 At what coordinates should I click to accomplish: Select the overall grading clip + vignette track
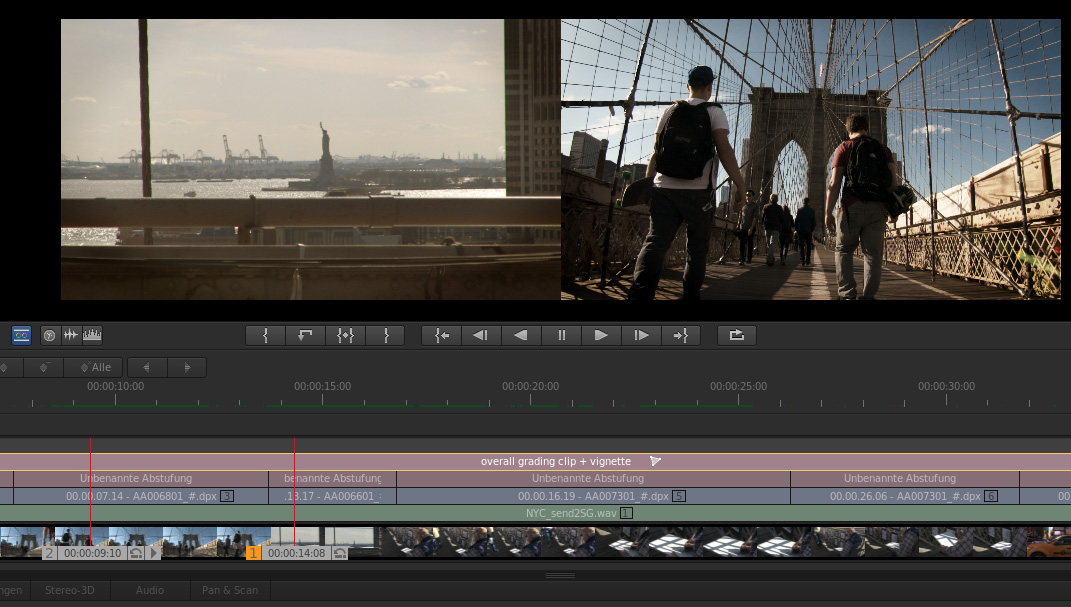click(555, 461)
